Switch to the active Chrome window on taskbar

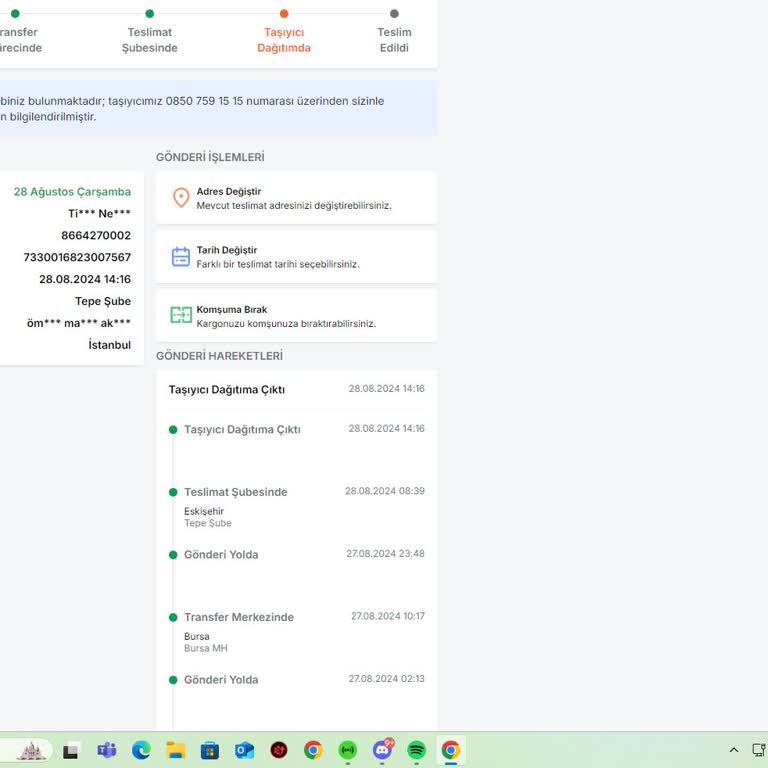tap(451, 750)
